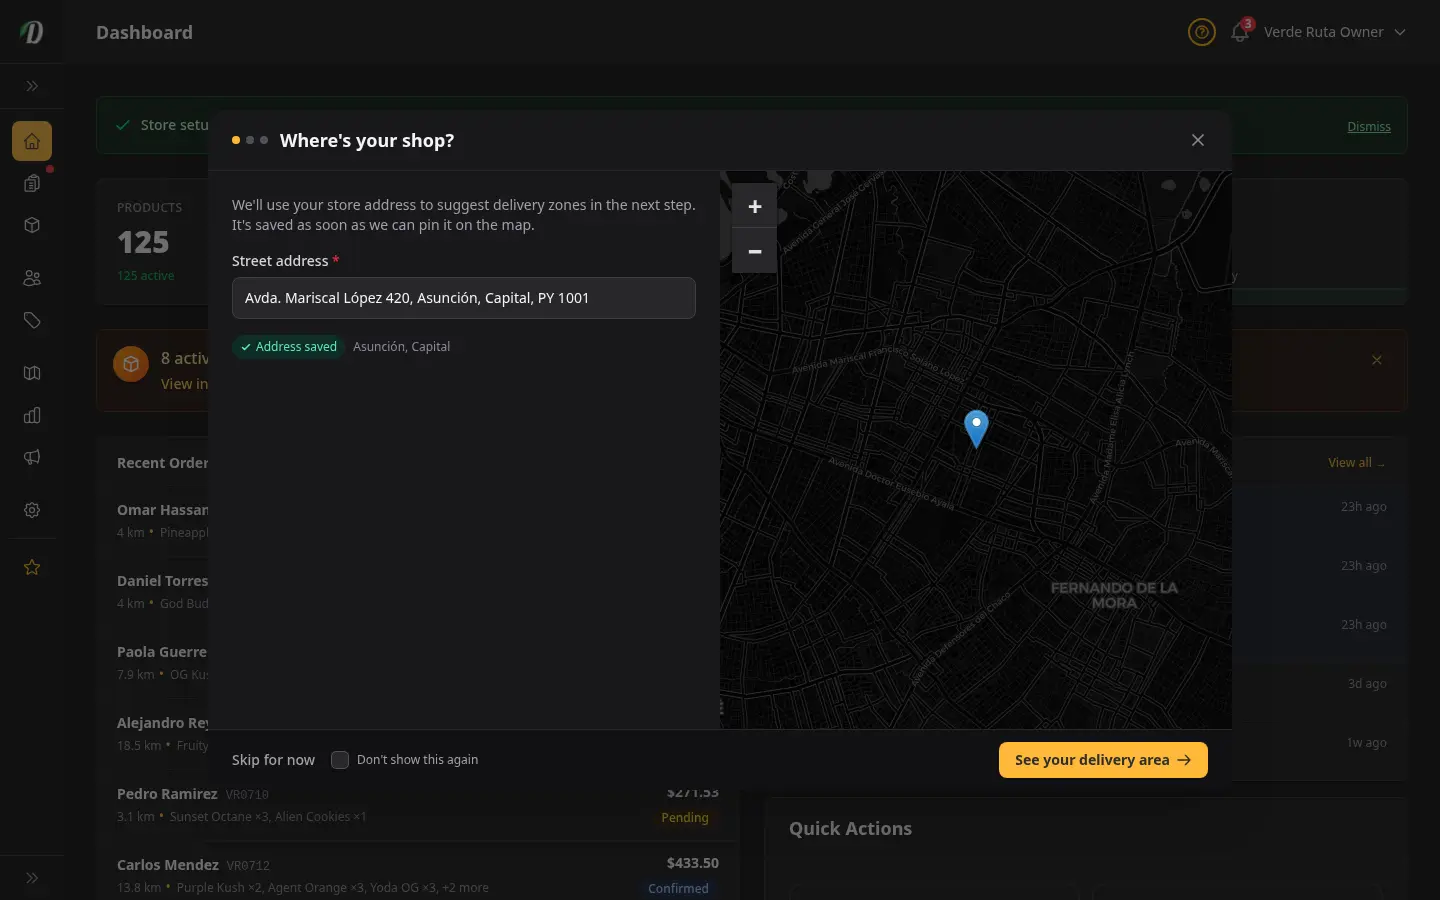The height and width of the screenshot is (900, 1440).
Task: Open the Verde Ruta Owner account menu
Action: tap(1334, 32)
